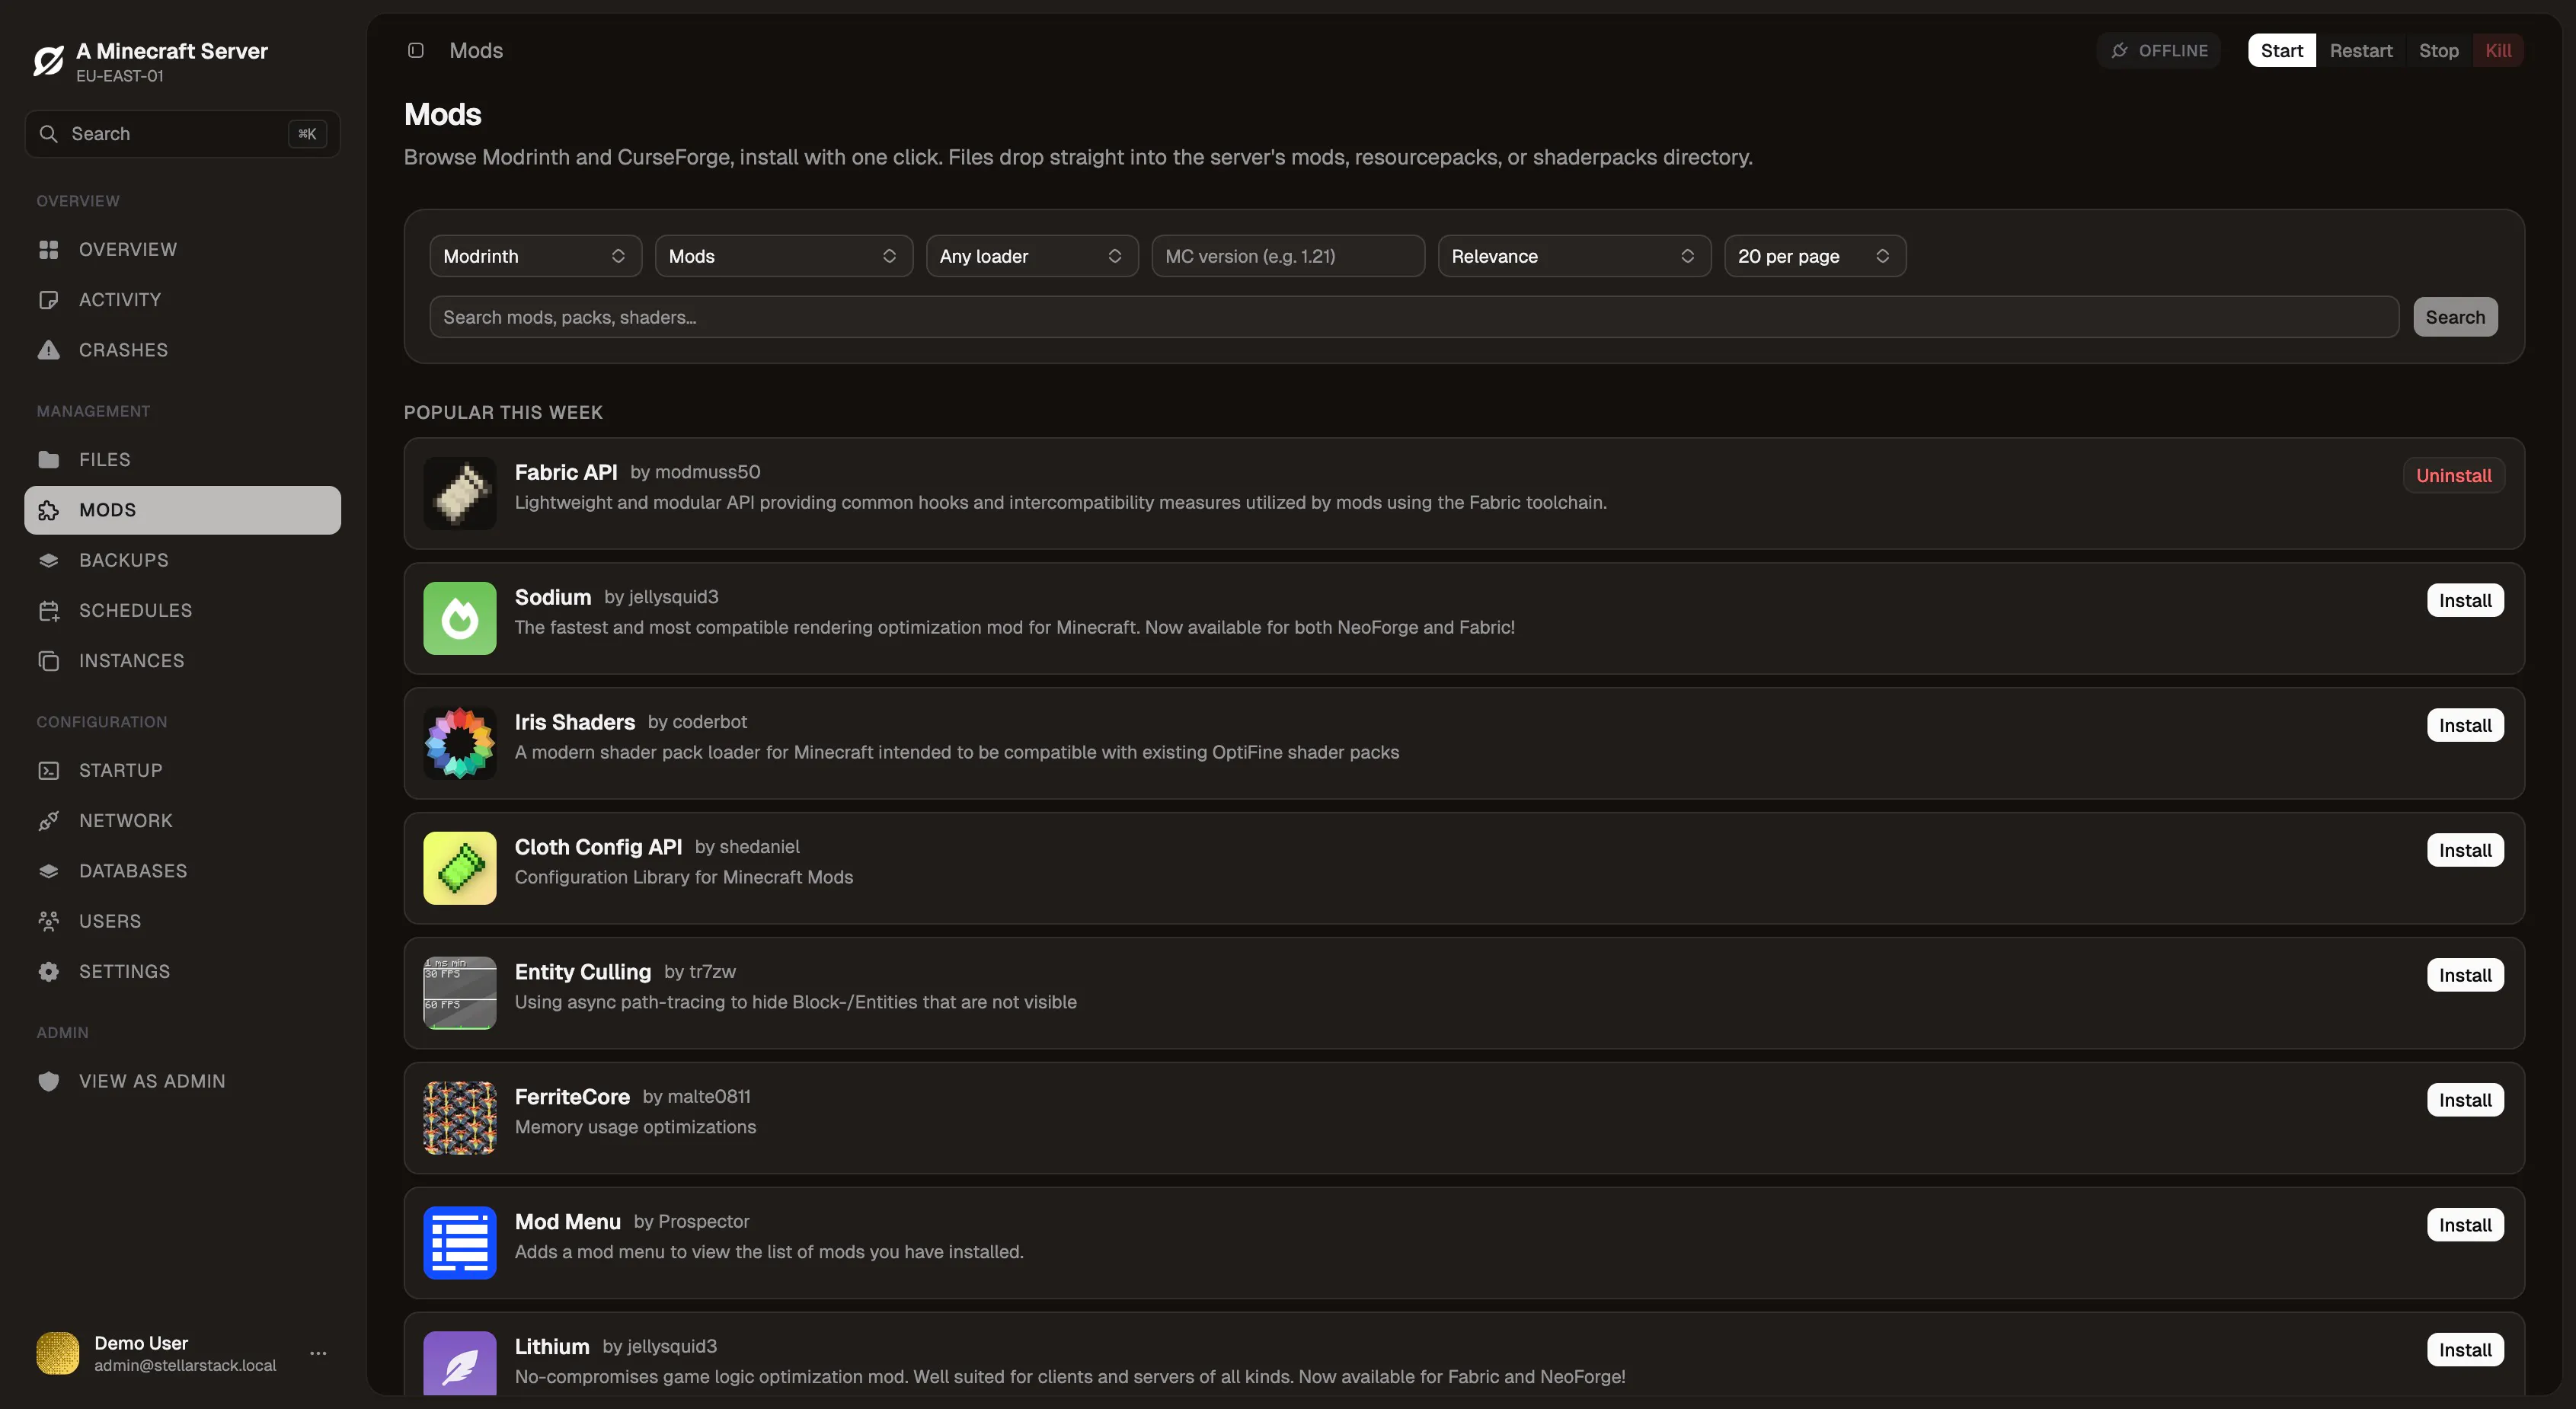Viewport: 2576px width, 1409px height.
Task: Go to Schedules
Action: pos(182,611)
